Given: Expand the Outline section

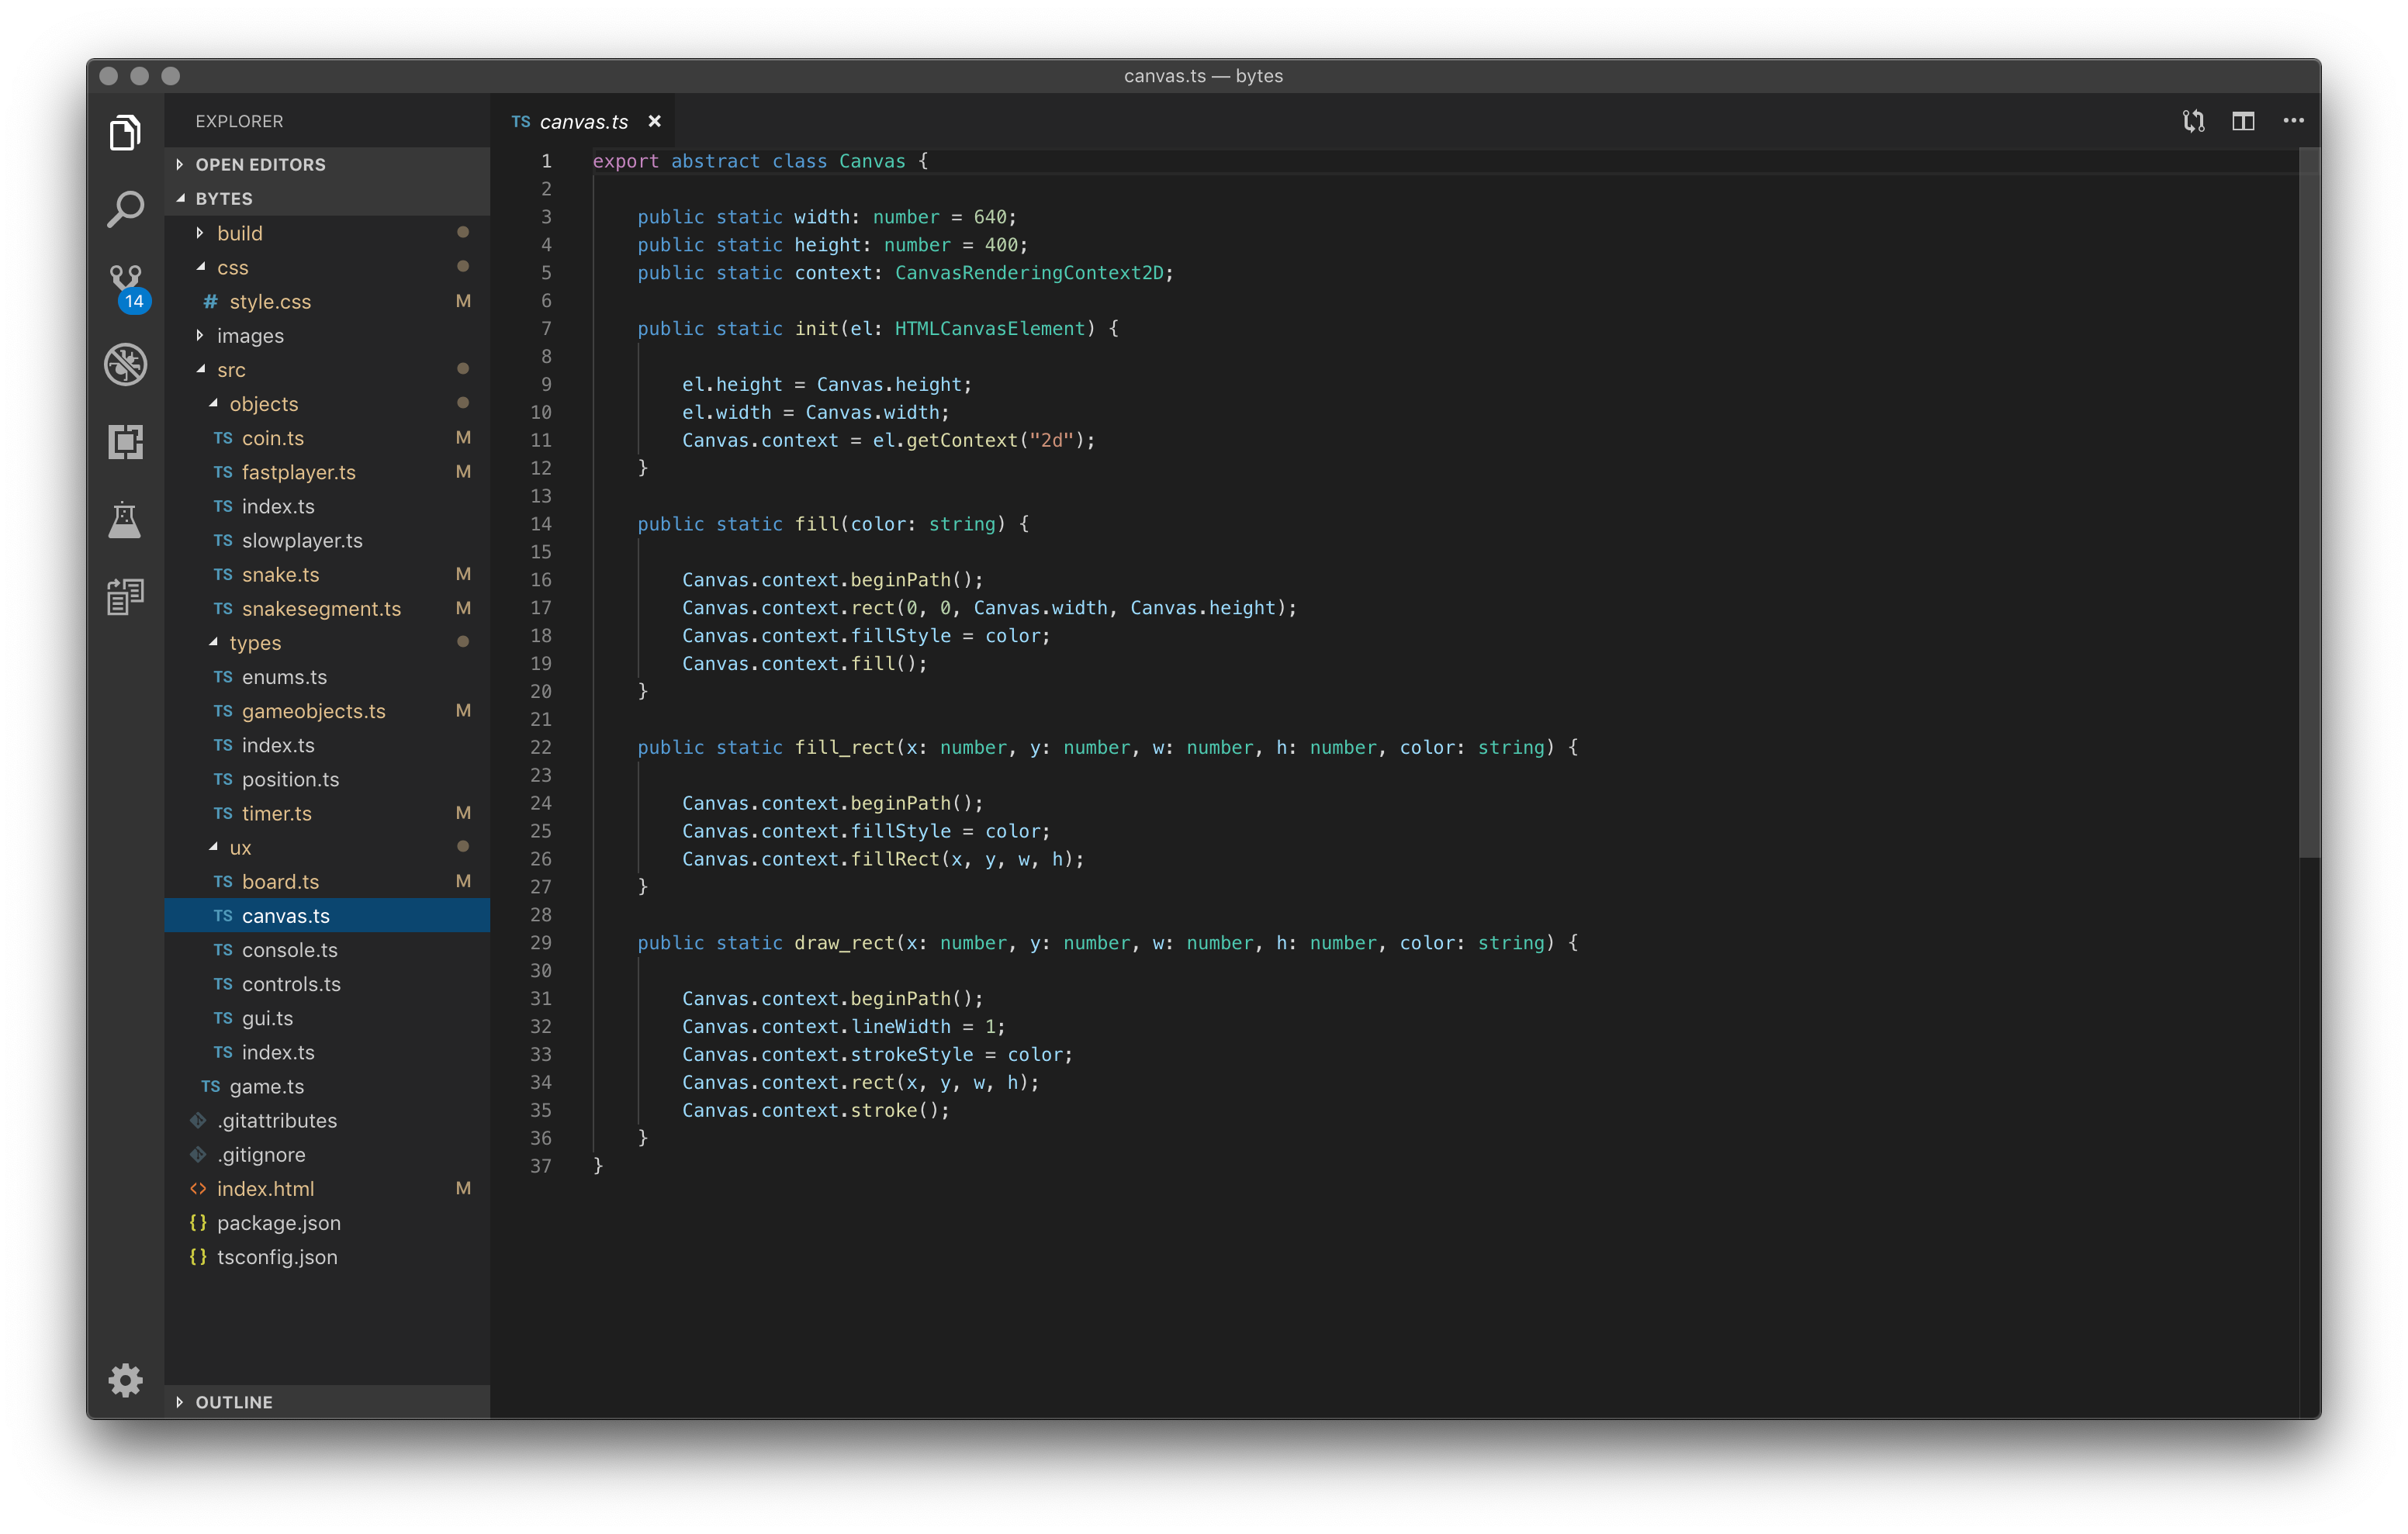Looking at the screenshot, I should tap(328, 1401).
